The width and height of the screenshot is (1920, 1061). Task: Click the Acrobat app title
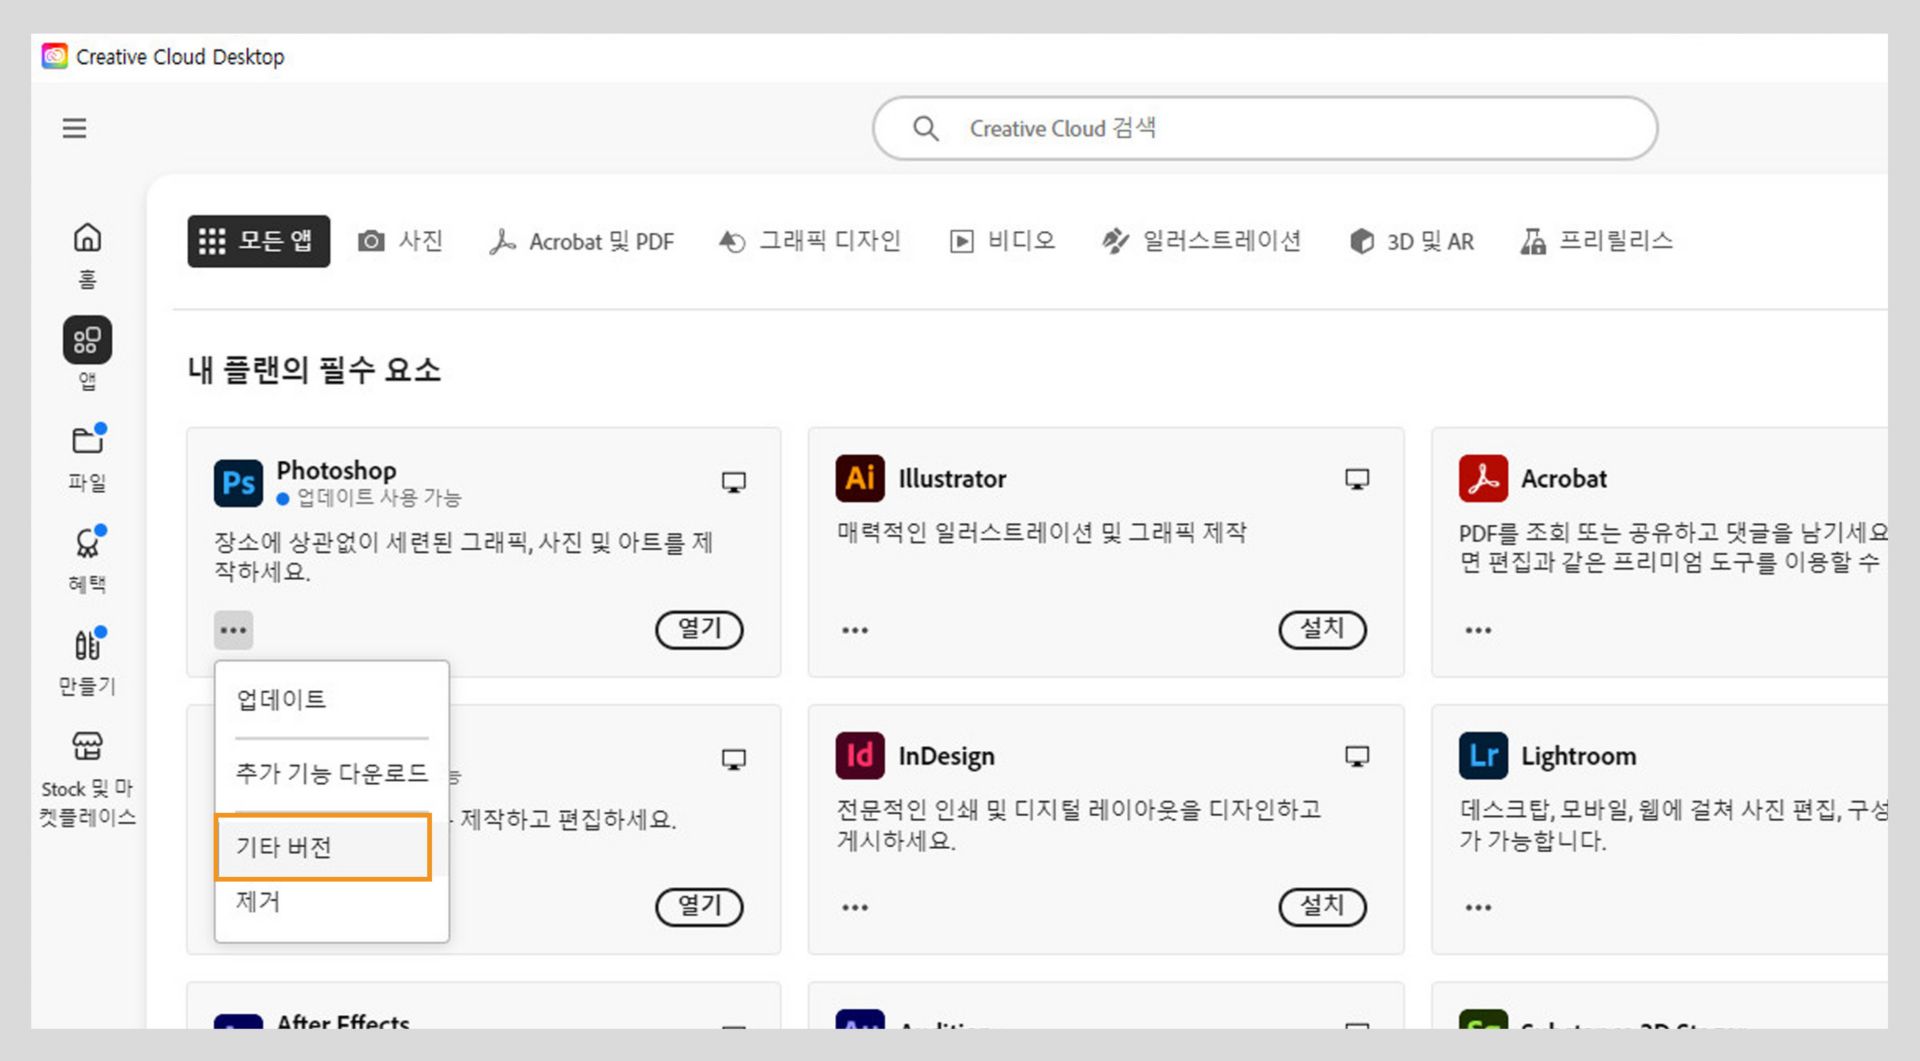1564,479
